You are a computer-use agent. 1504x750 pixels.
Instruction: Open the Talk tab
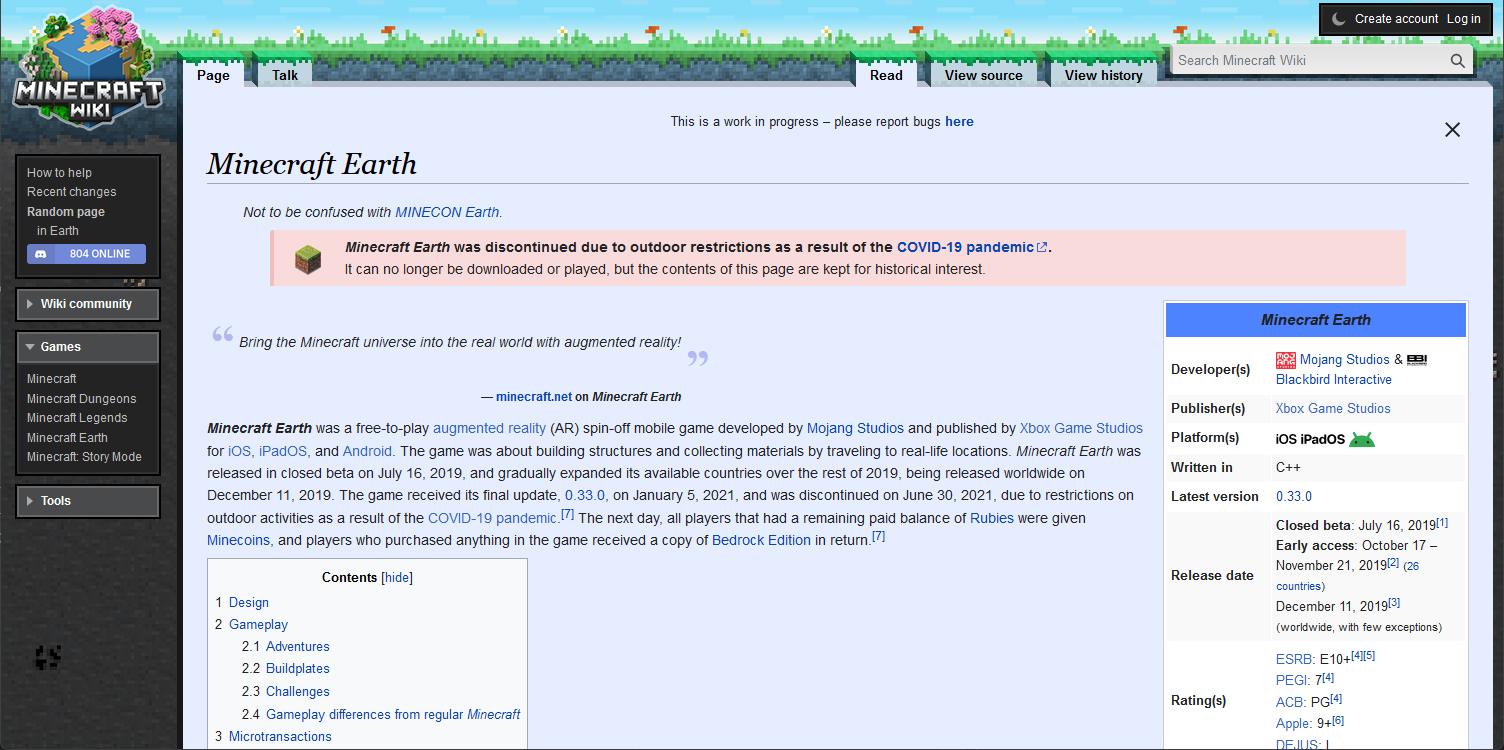[x=285, y=75]
